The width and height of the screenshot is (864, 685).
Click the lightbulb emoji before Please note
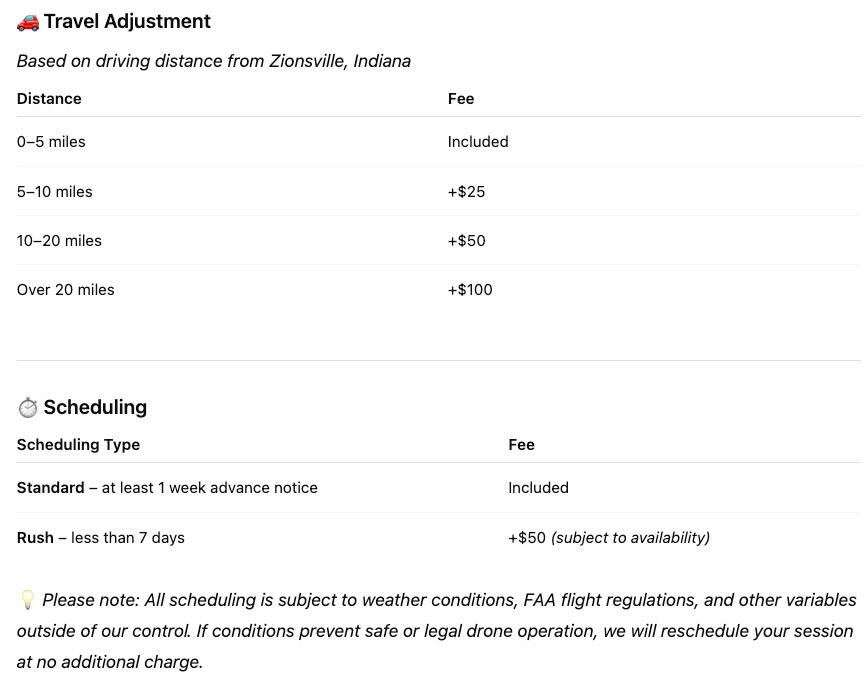(27, 600)
